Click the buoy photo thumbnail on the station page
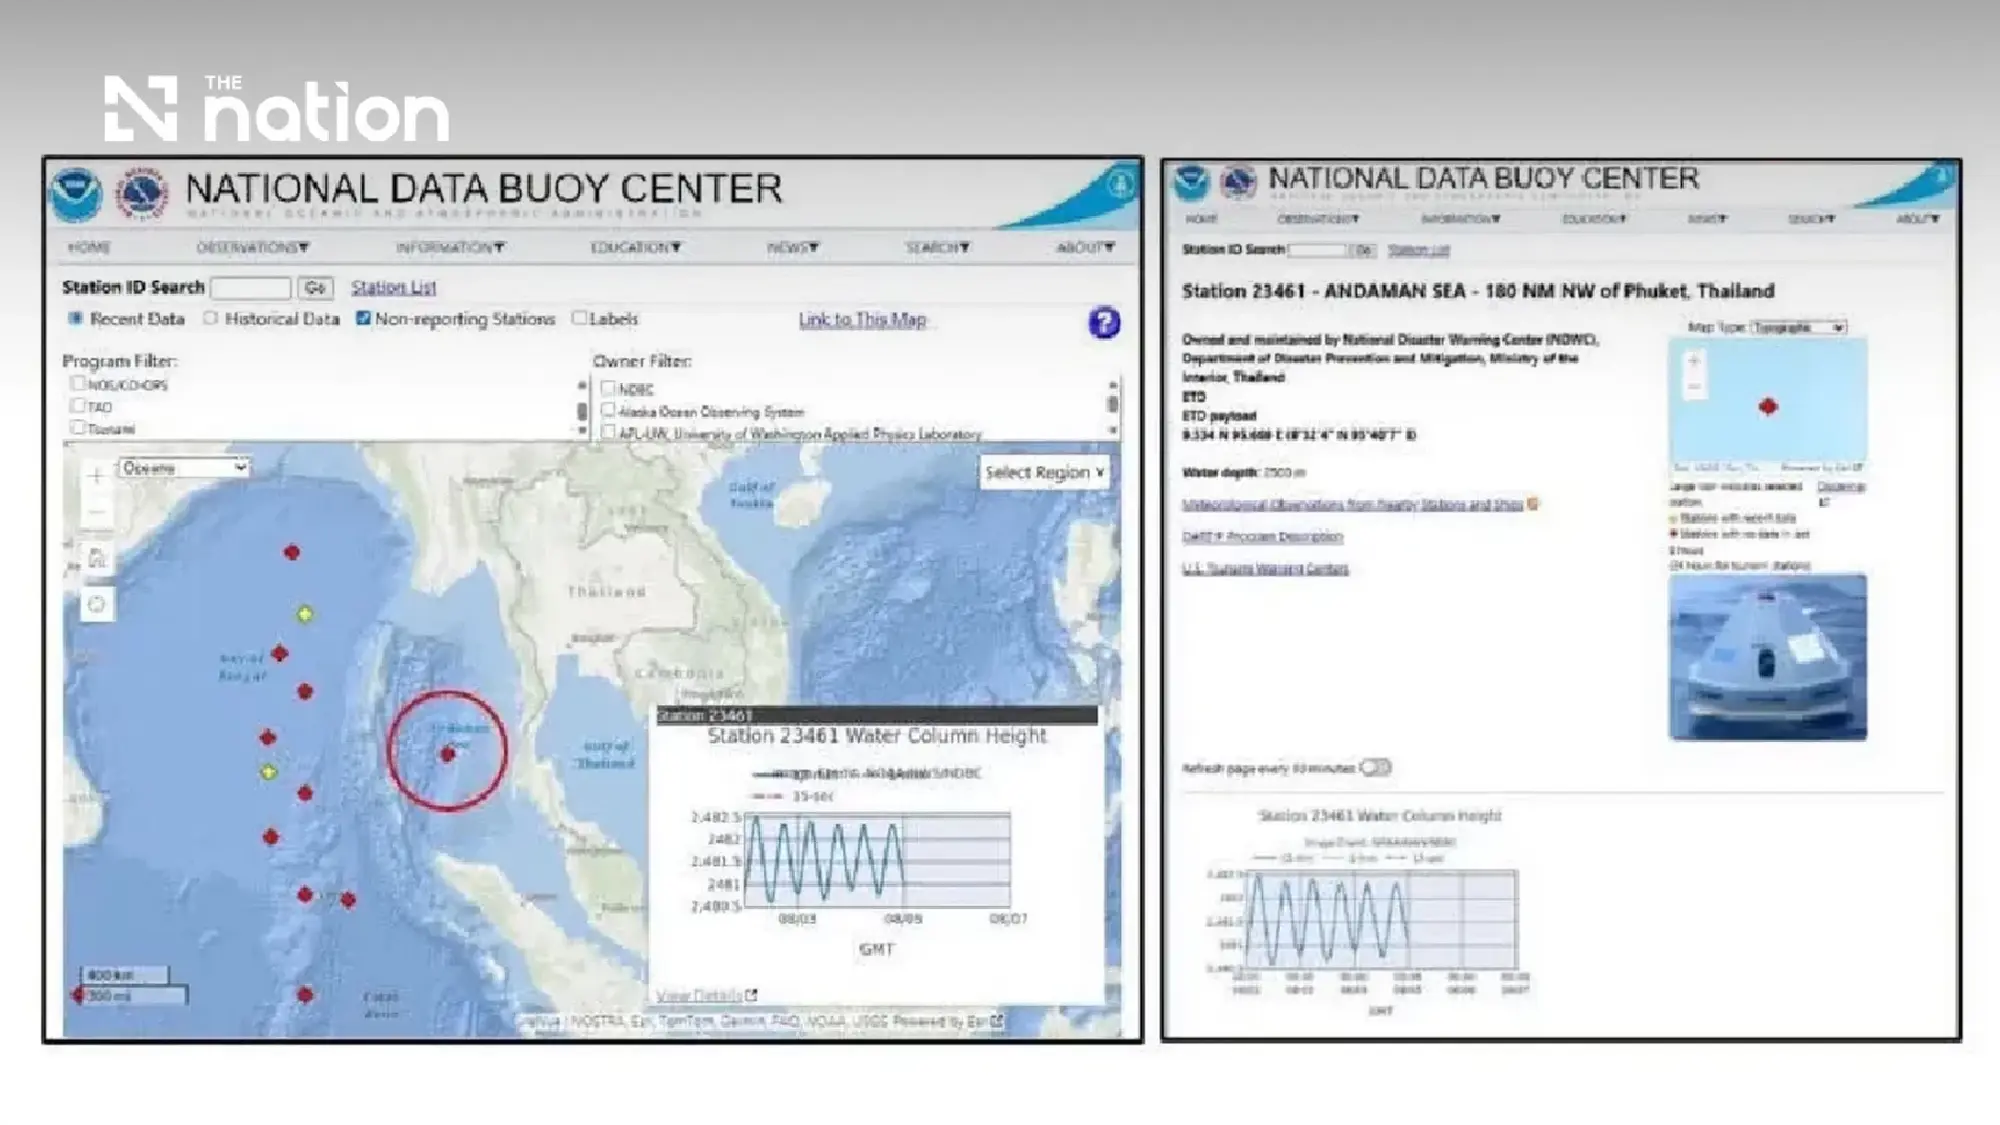Screen dimensions: 2000x1125 1768,657
